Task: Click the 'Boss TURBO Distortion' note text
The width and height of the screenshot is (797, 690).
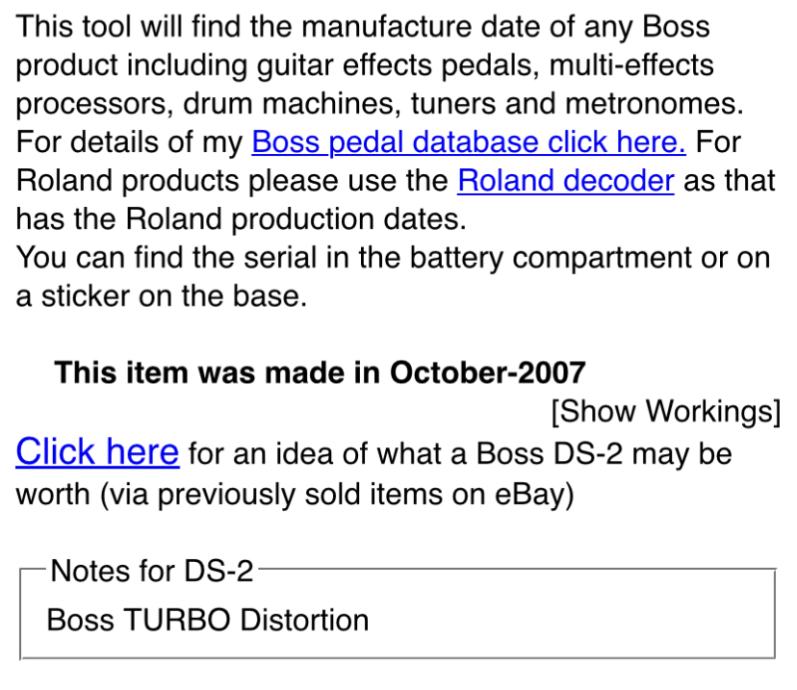Action: pos(208,620)
